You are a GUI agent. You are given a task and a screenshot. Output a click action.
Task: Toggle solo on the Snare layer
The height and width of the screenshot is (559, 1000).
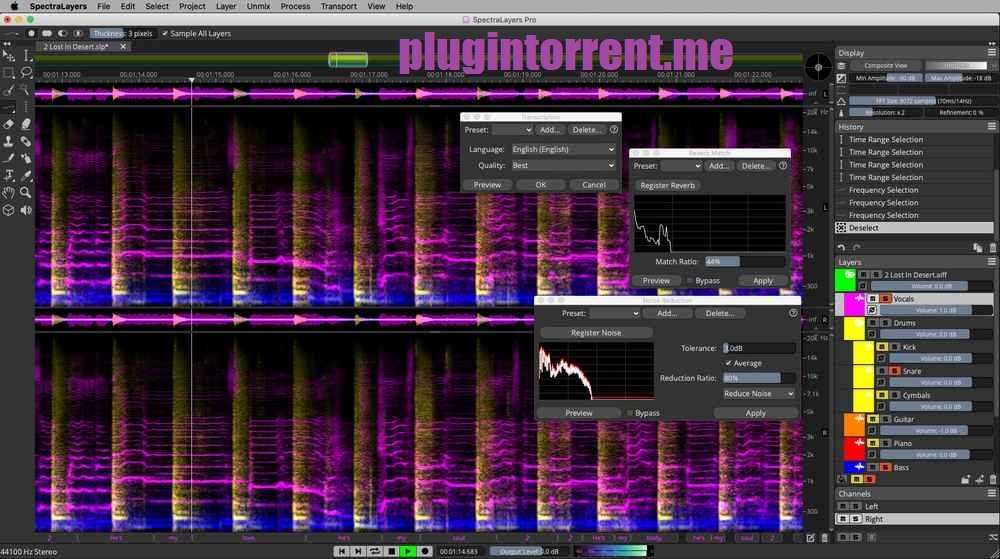(x=895, y=371)
